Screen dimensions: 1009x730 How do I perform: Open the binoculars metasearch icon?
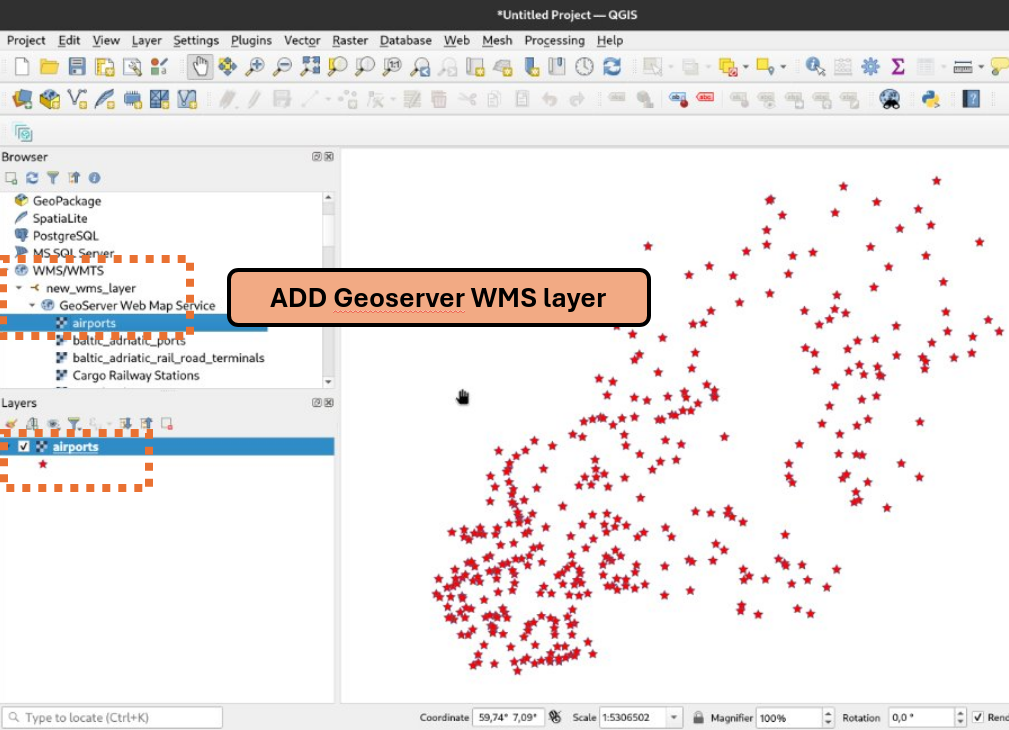(x=889, y=99)
